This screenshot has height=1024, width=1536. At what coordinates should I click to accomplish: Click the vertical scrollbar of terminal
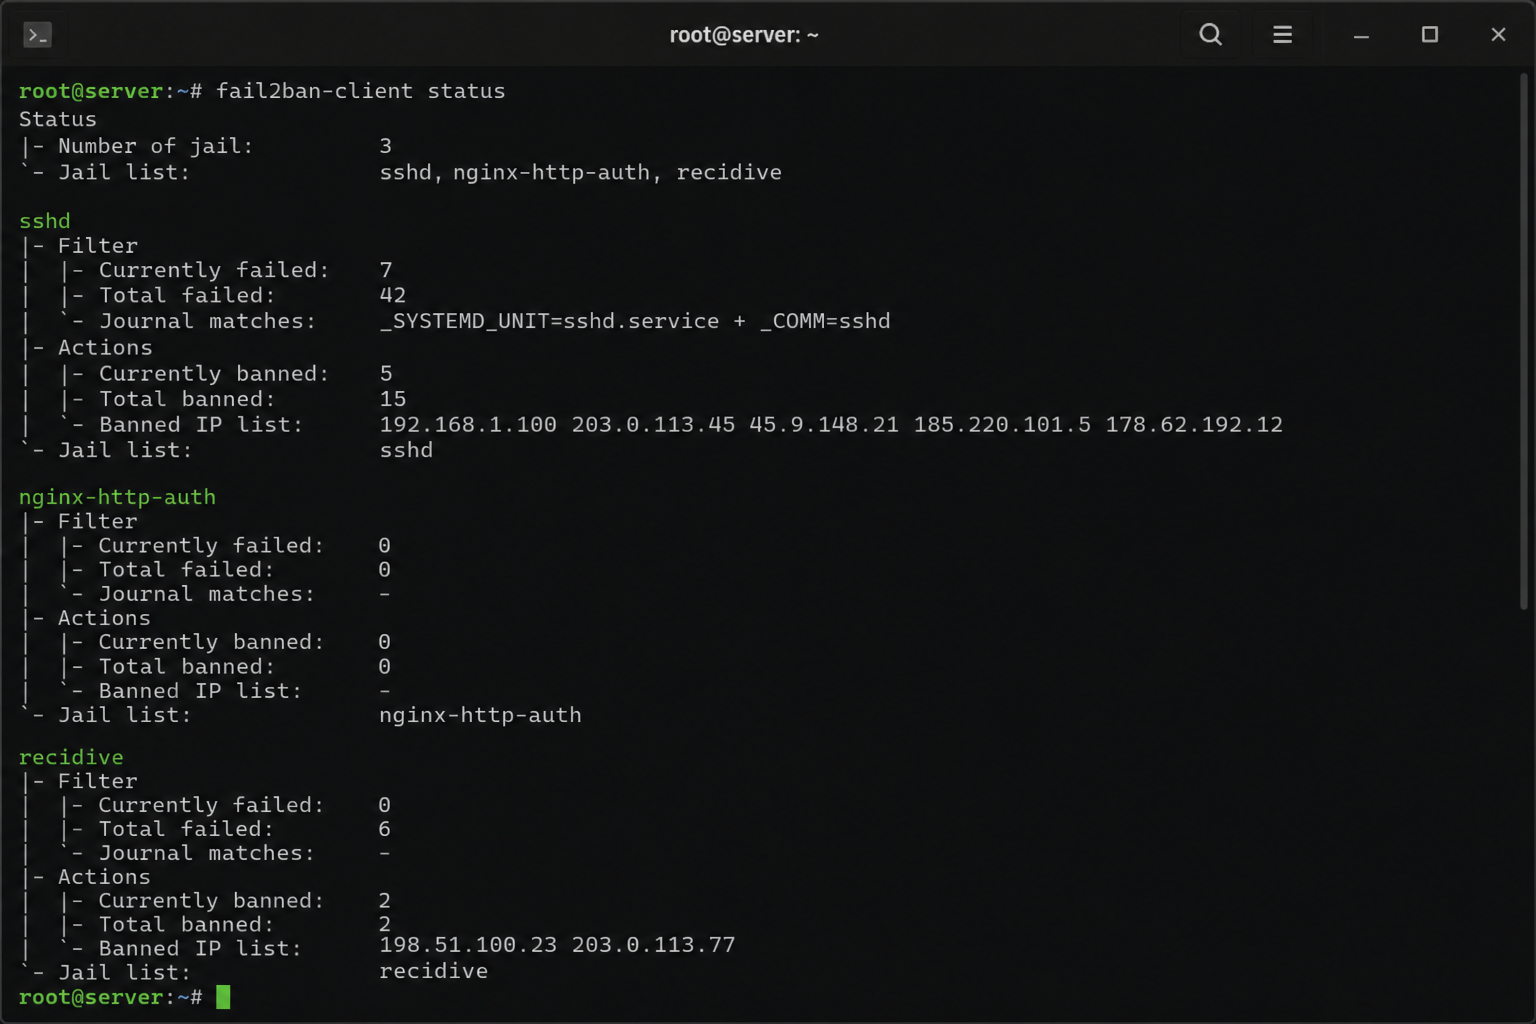1524,342
